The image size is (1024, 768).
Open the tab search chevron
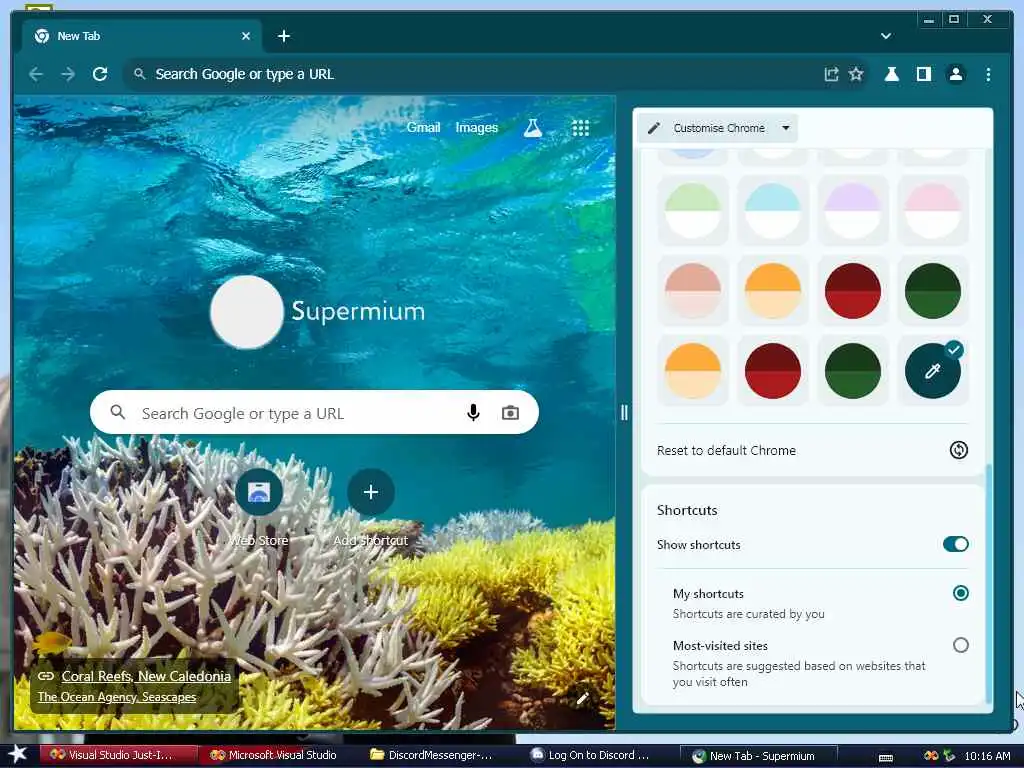click(886, 36)
